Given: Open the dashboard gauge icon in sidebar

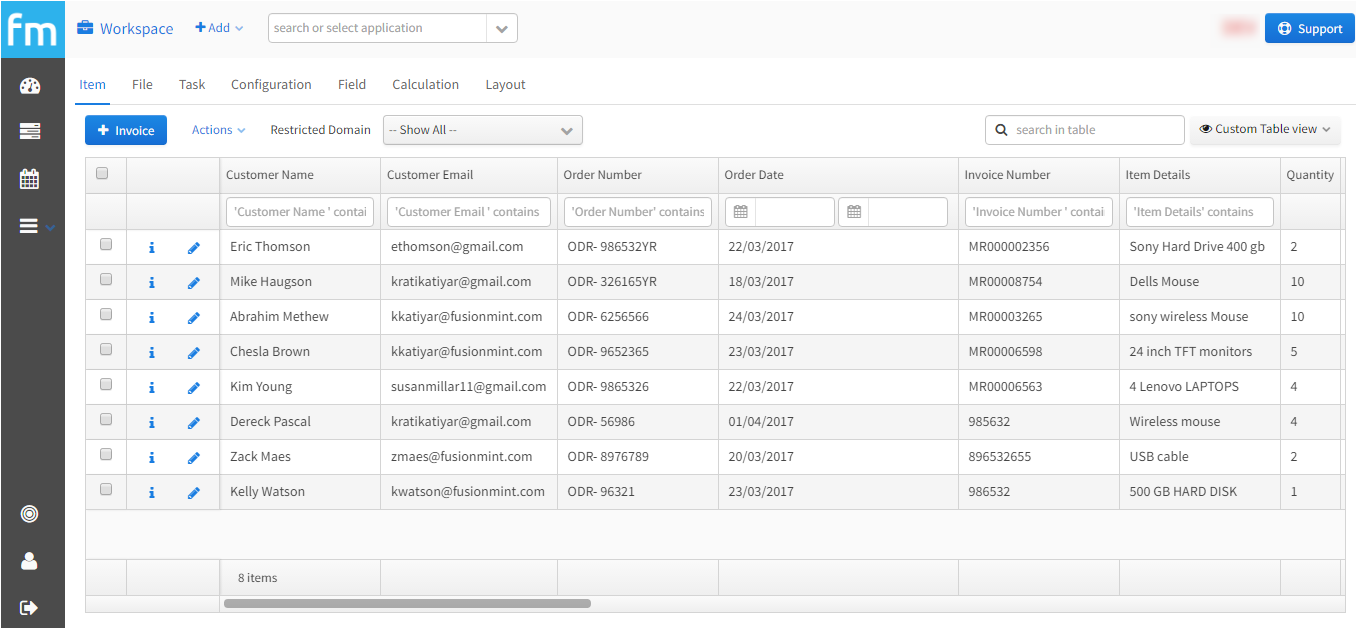Looking at the screenshot, I should tap(30, 86).
